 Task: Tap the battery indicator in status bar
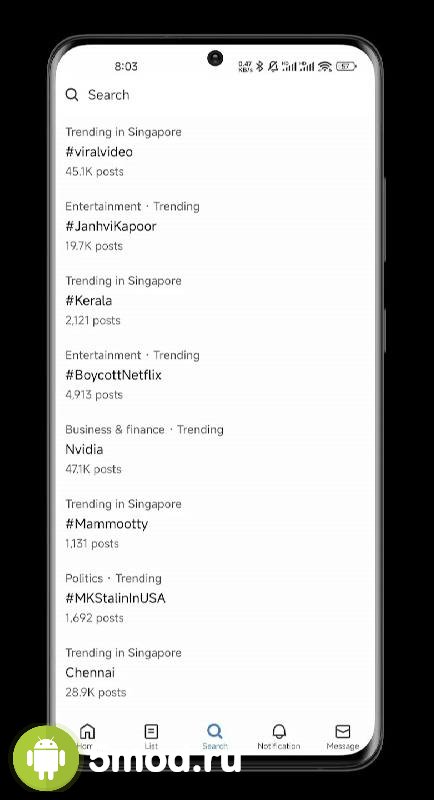click(x=346, y=66)
